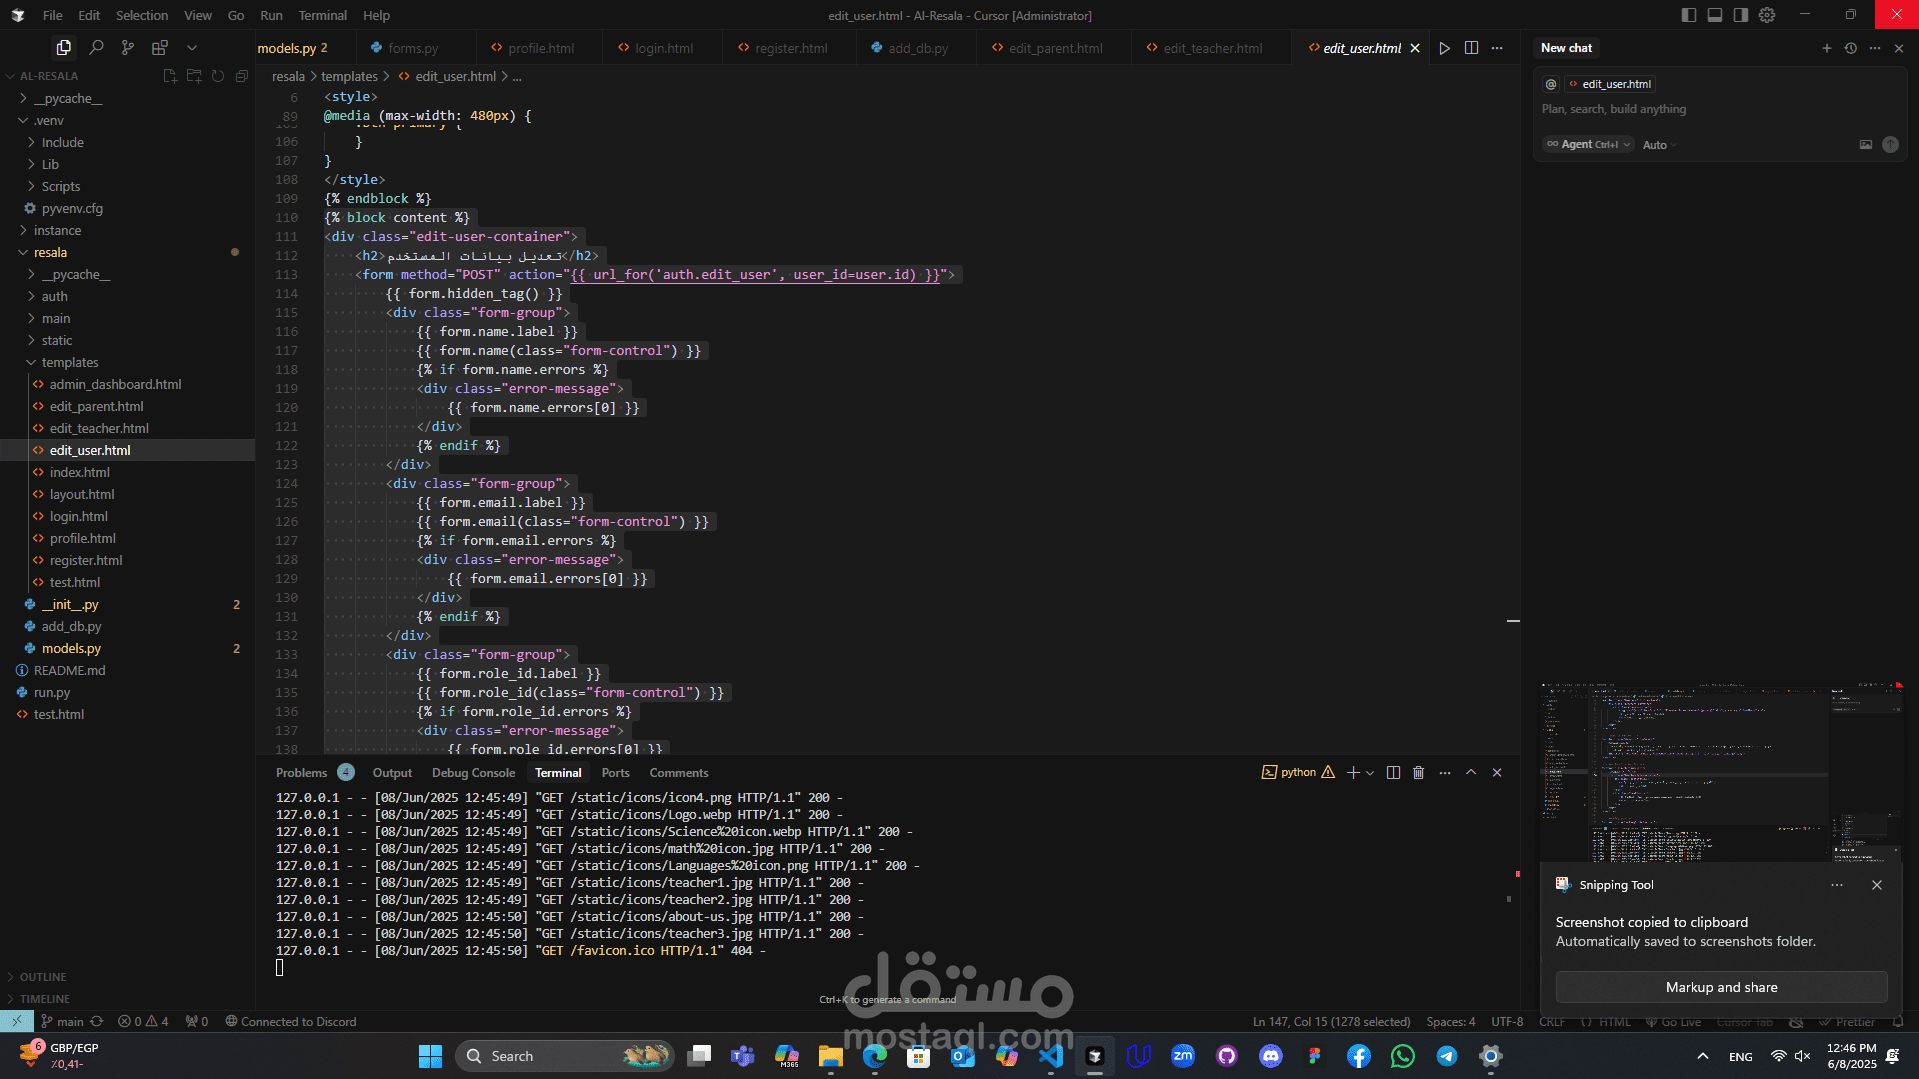Add a new terminal with the plus icon
The height and width of the screenshot is (1079, 1919).
[x=1353, y=773]
